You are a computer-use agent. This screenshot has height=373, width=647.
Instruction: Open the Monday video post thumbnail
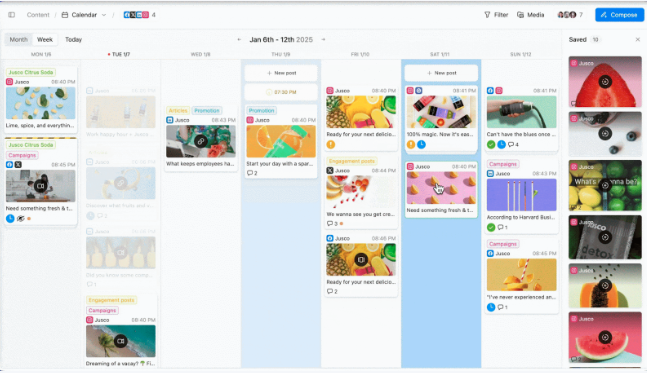point(40,186)
